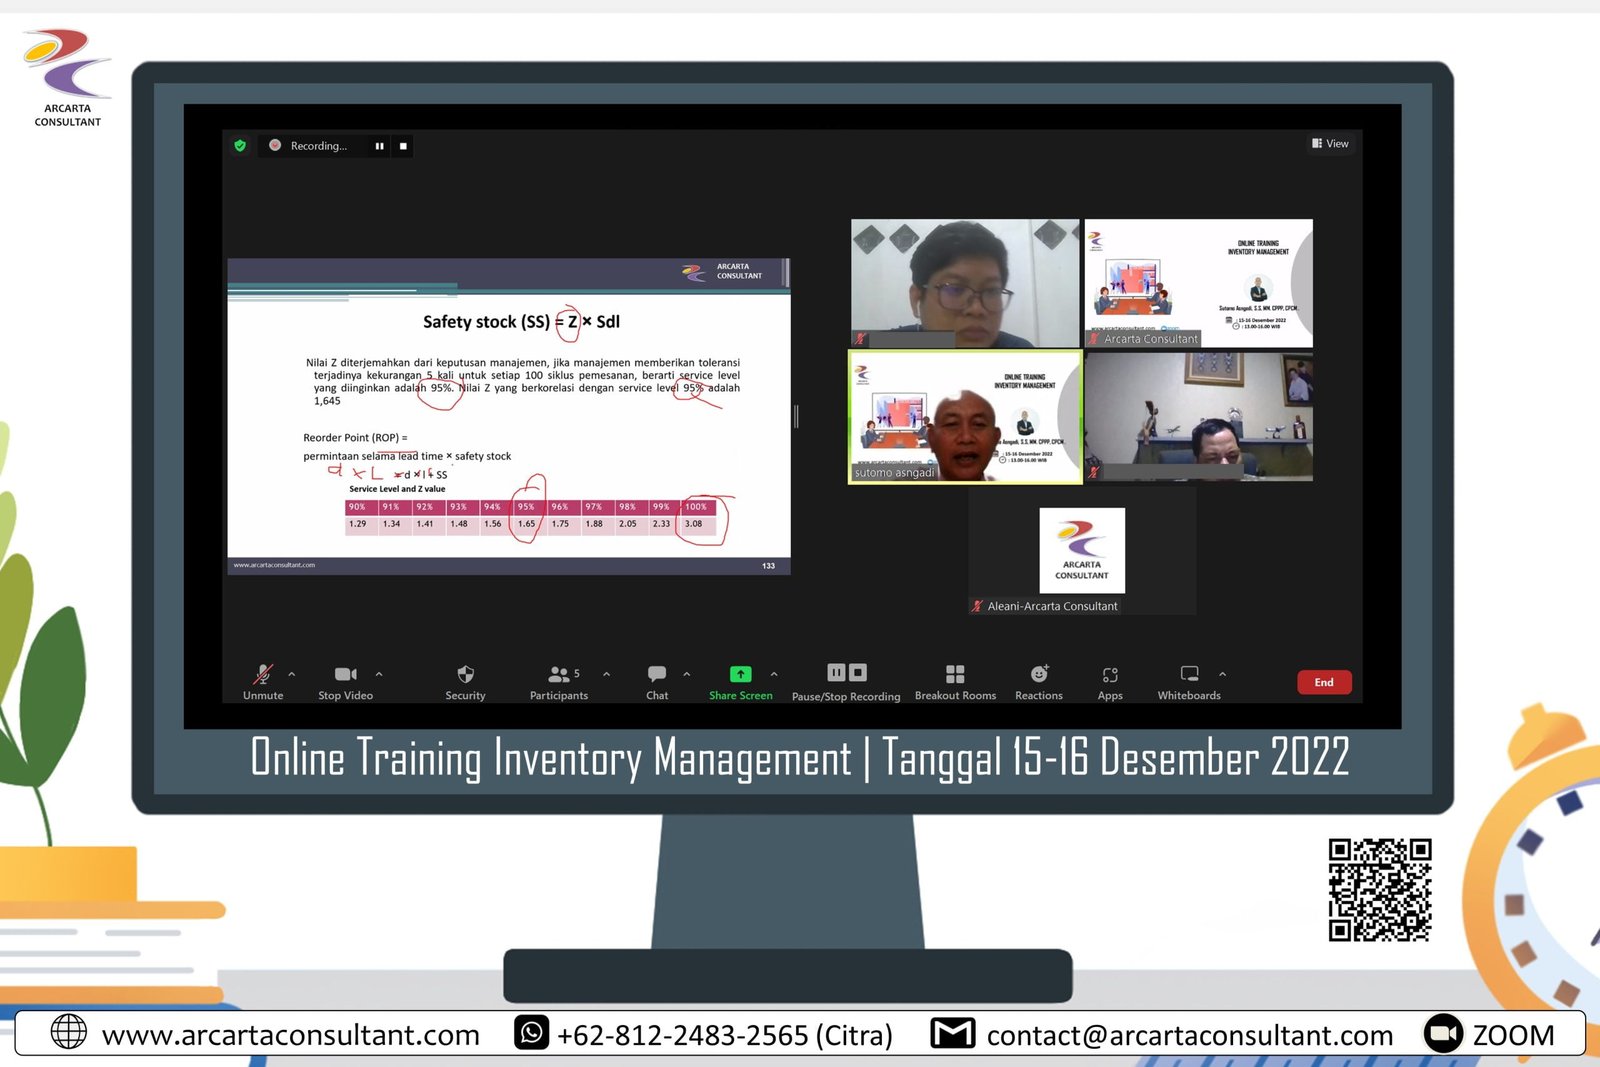The image size is (1600, 1067).
Task: Stop recording with the square button
Action: point(403,146)
